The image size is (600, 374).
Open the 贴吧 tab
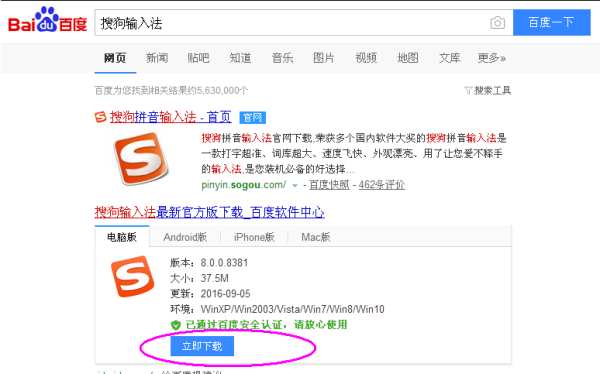[198, 58]
